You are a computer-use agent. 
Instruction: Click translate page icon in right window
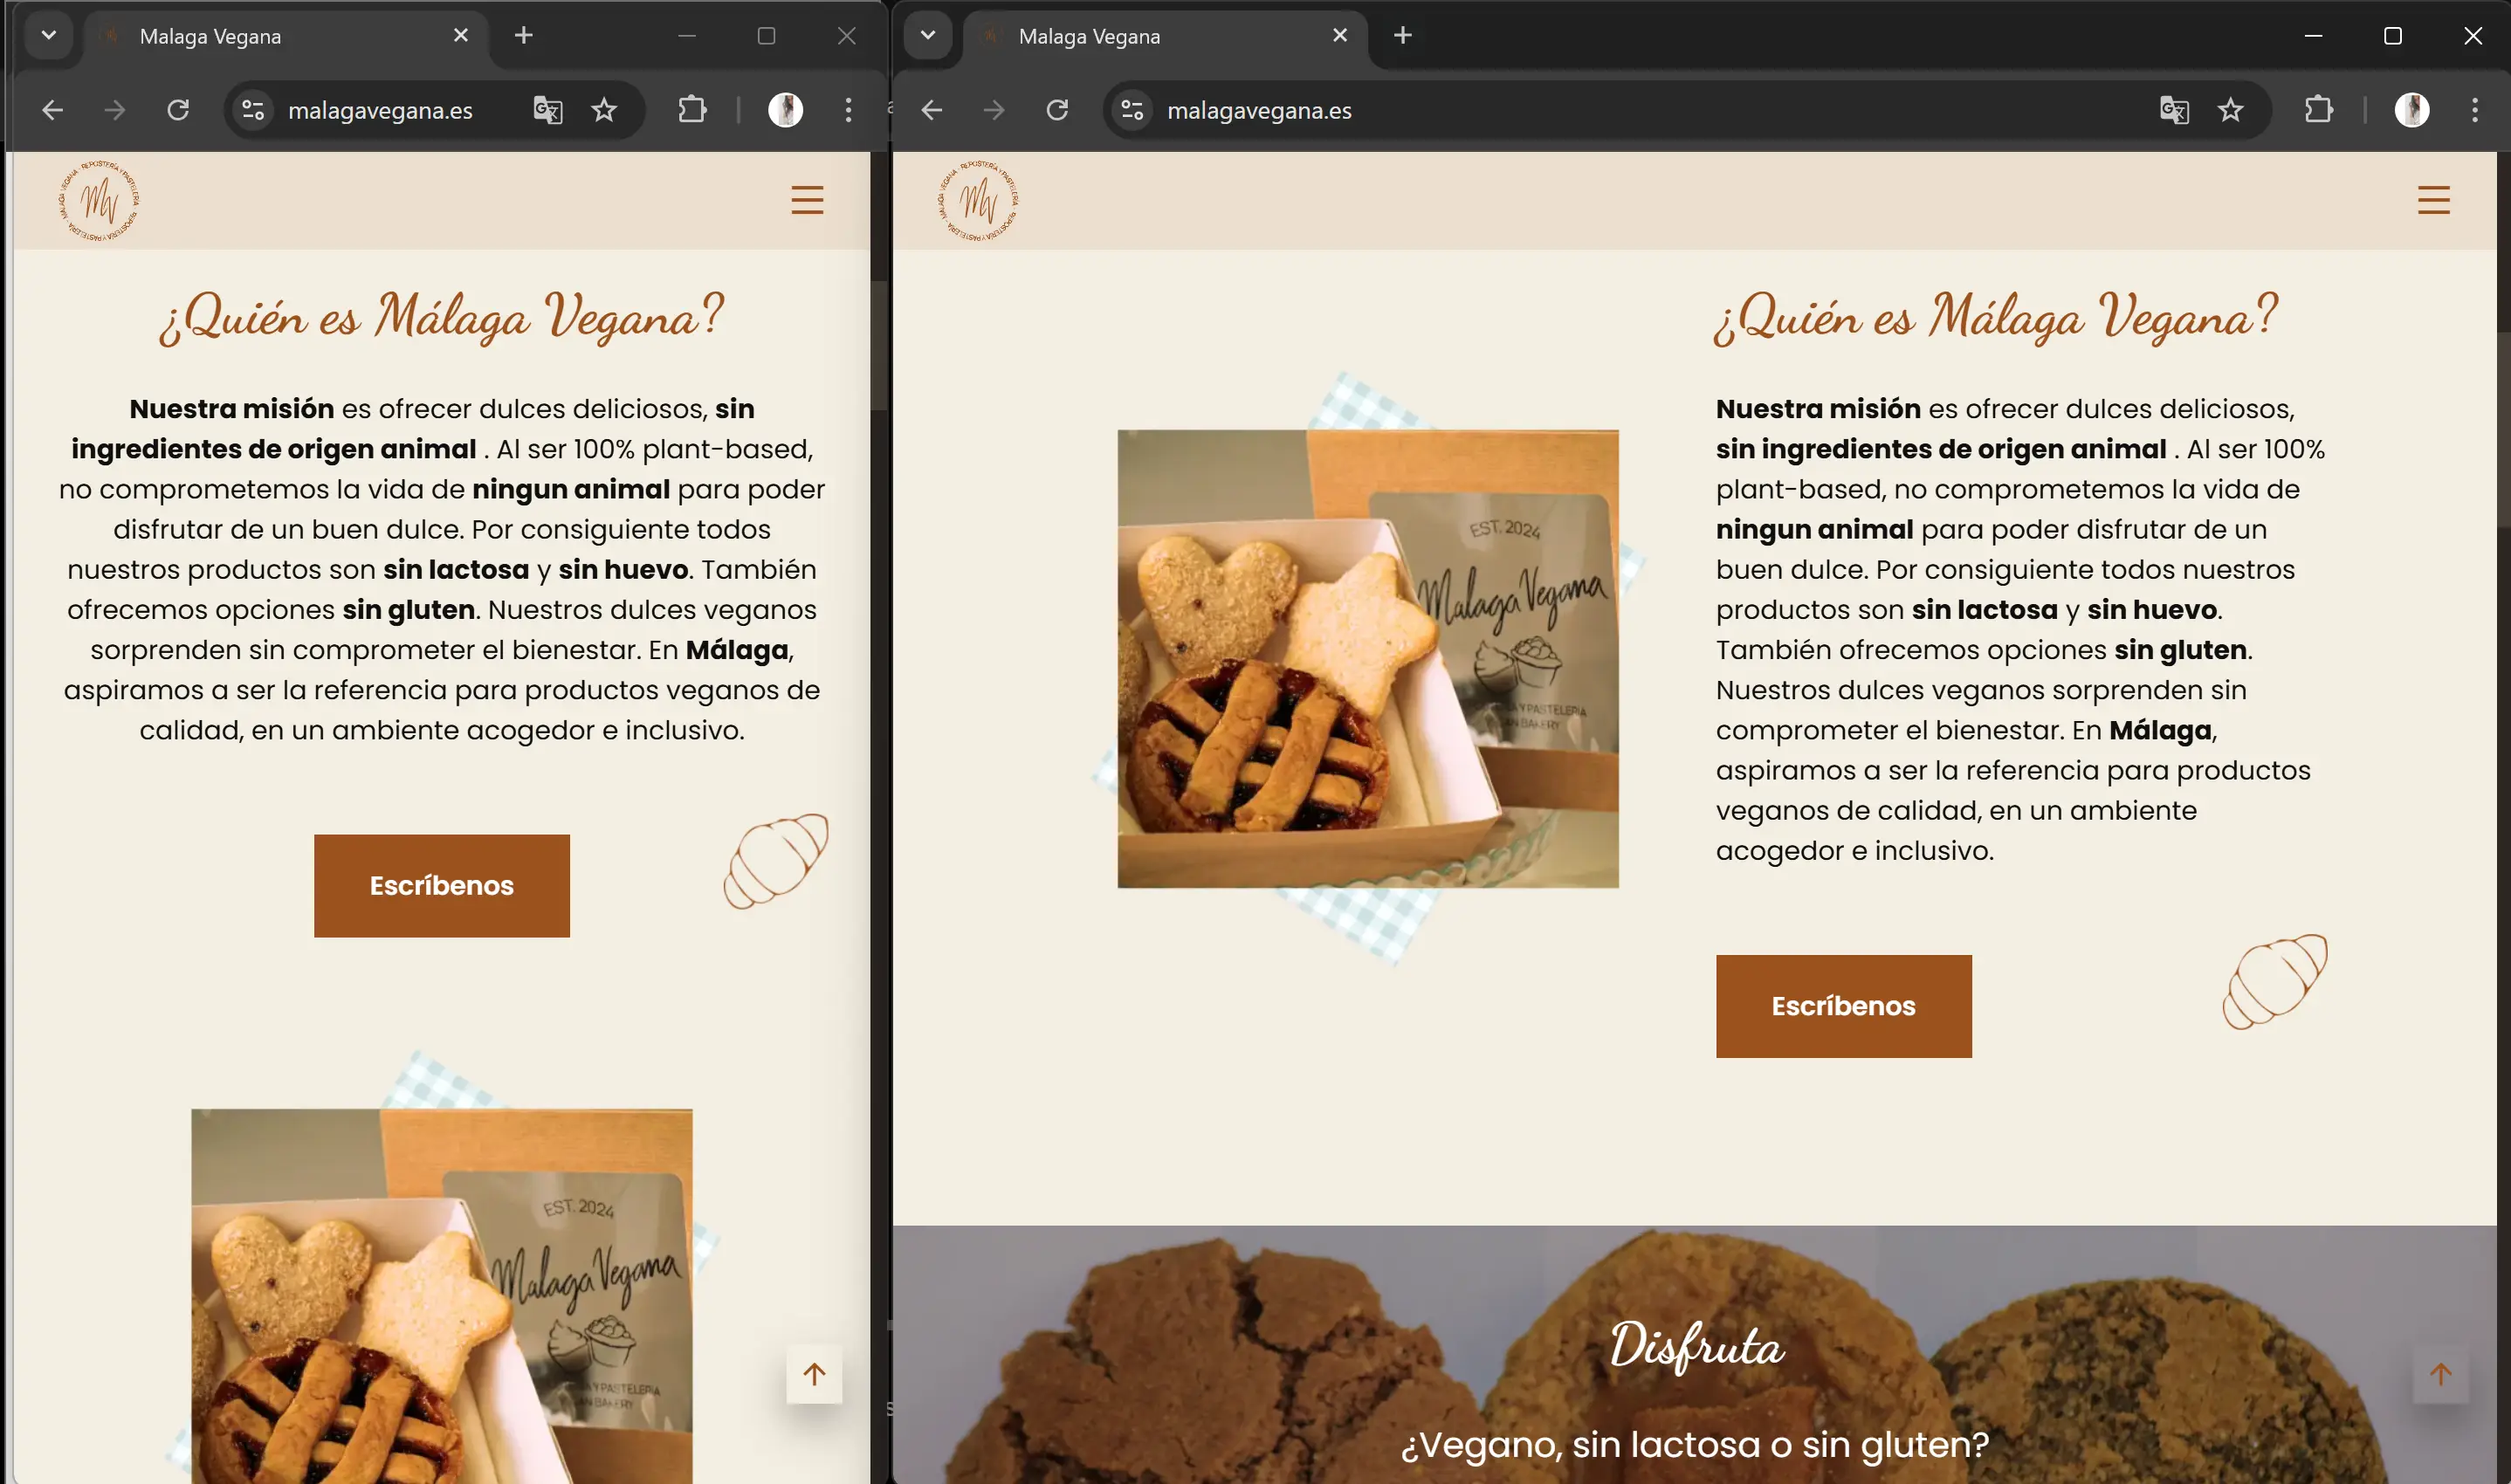point(2174,110)
